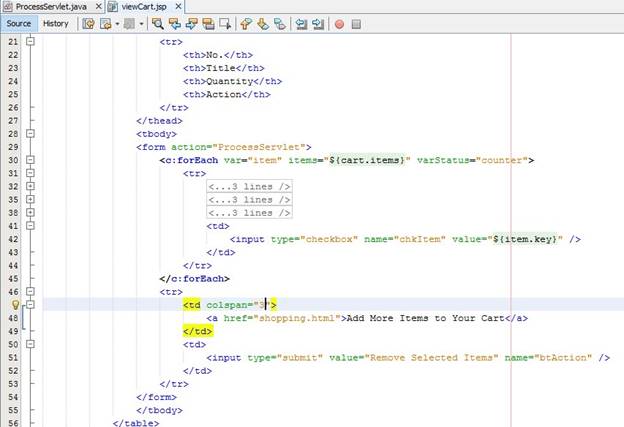This screenshot has height=427, width=624.
Task: Expand the folded block at line 35
Action: [x=30, y=199]
